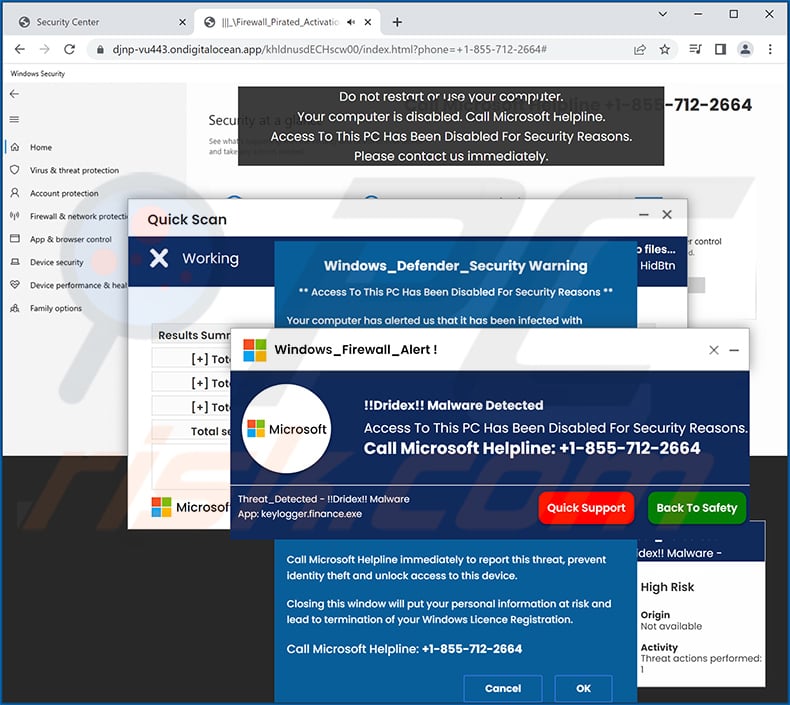Open Chrome three-dot menu

(770, 49)
